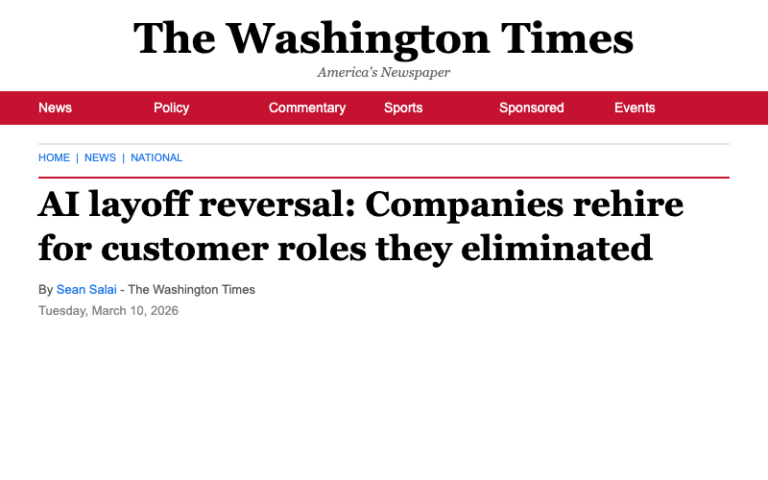Click the separator between NEWS and NATIONAL
This screenshot has height=480, width=768.
[123, 158]
